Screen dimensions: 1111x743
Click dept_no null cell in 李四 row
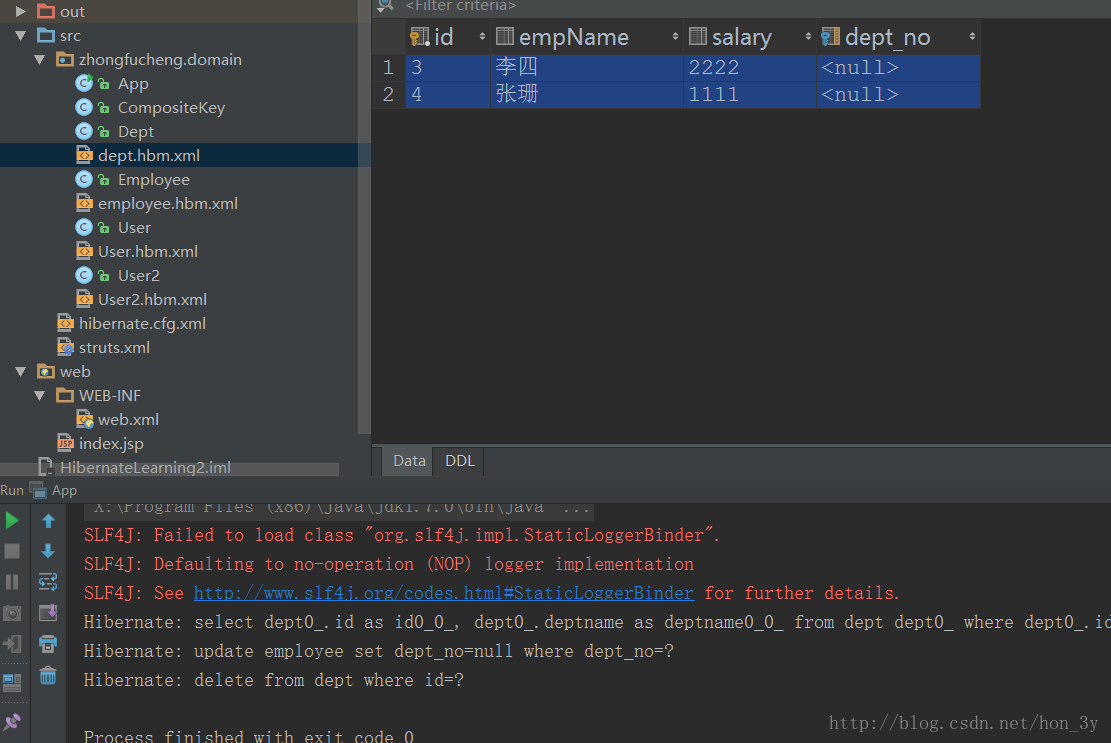point(898,67)
